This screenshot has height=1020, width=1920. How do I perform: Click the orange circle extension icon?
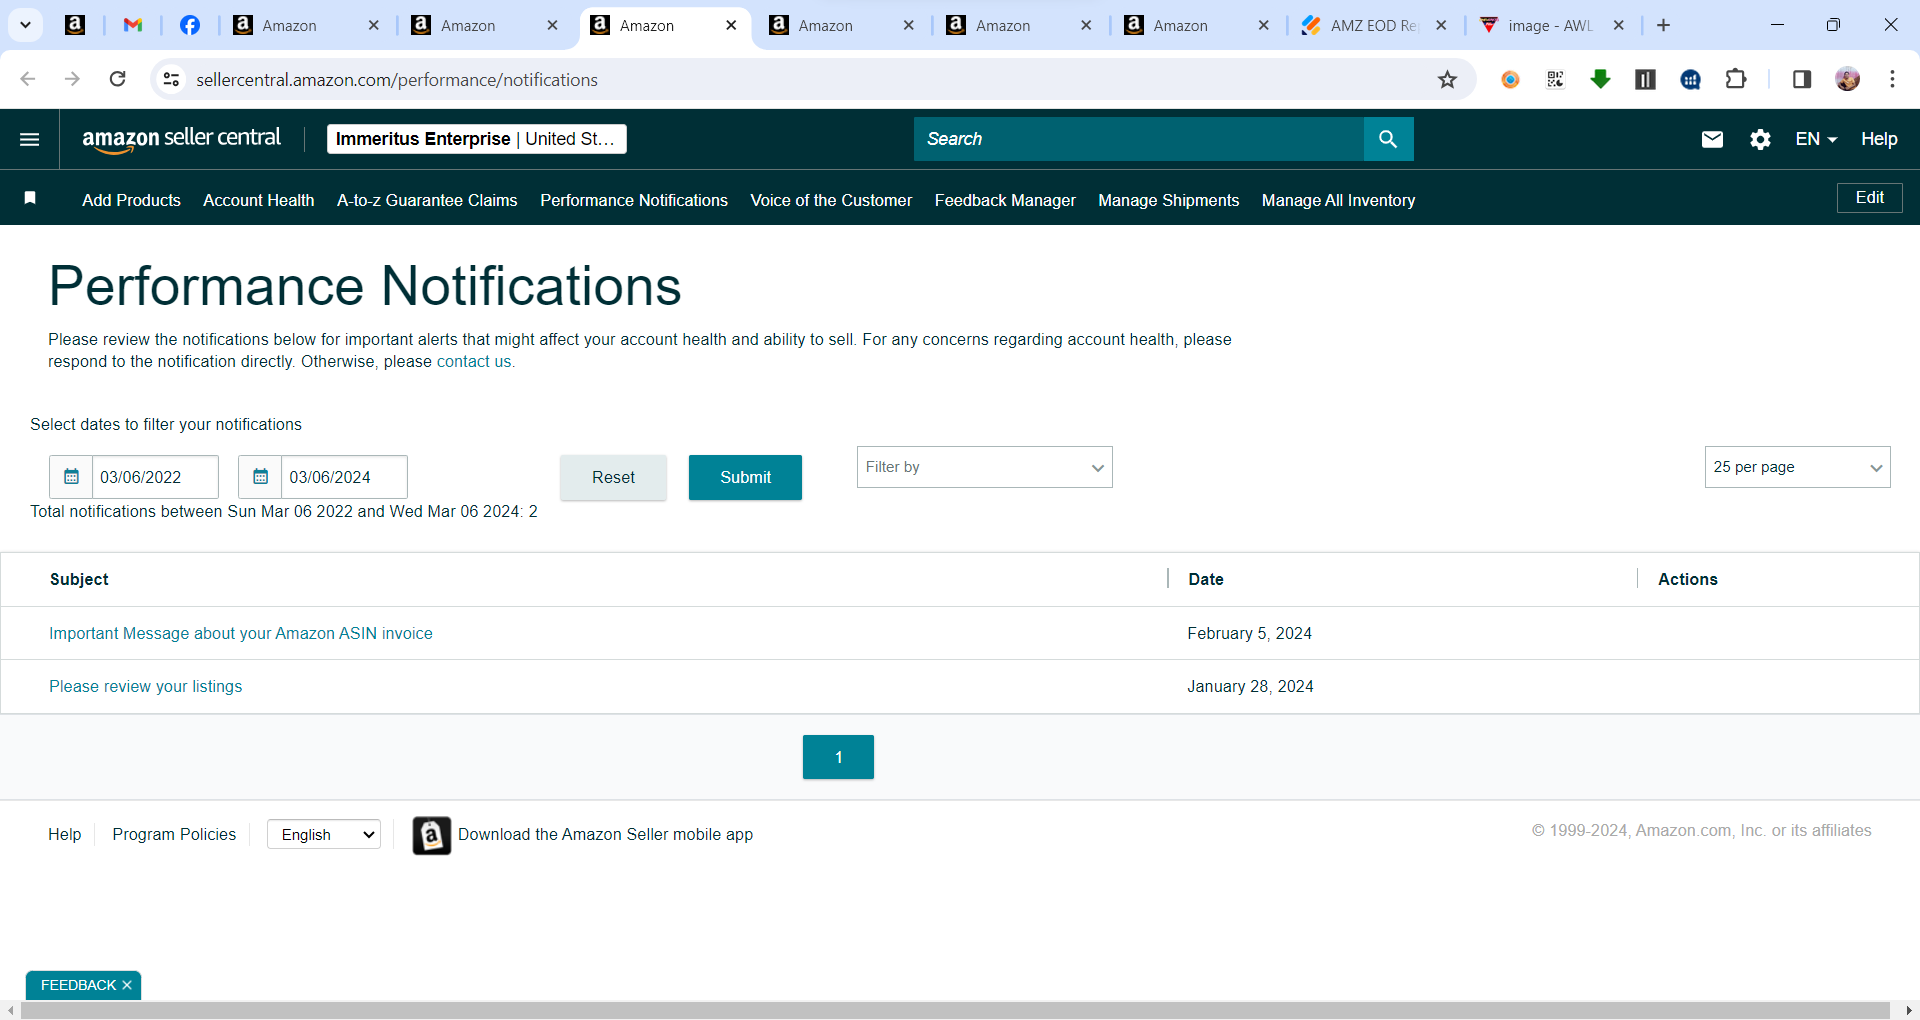(1510, 79)
